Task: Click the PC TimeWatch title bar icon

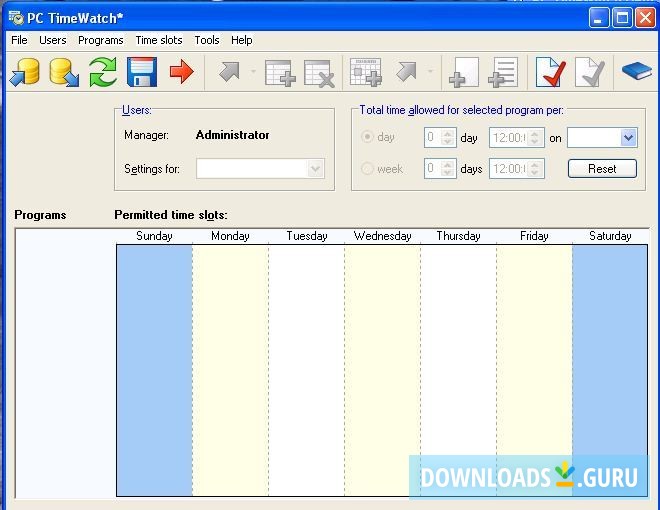Action: [16, 18]
